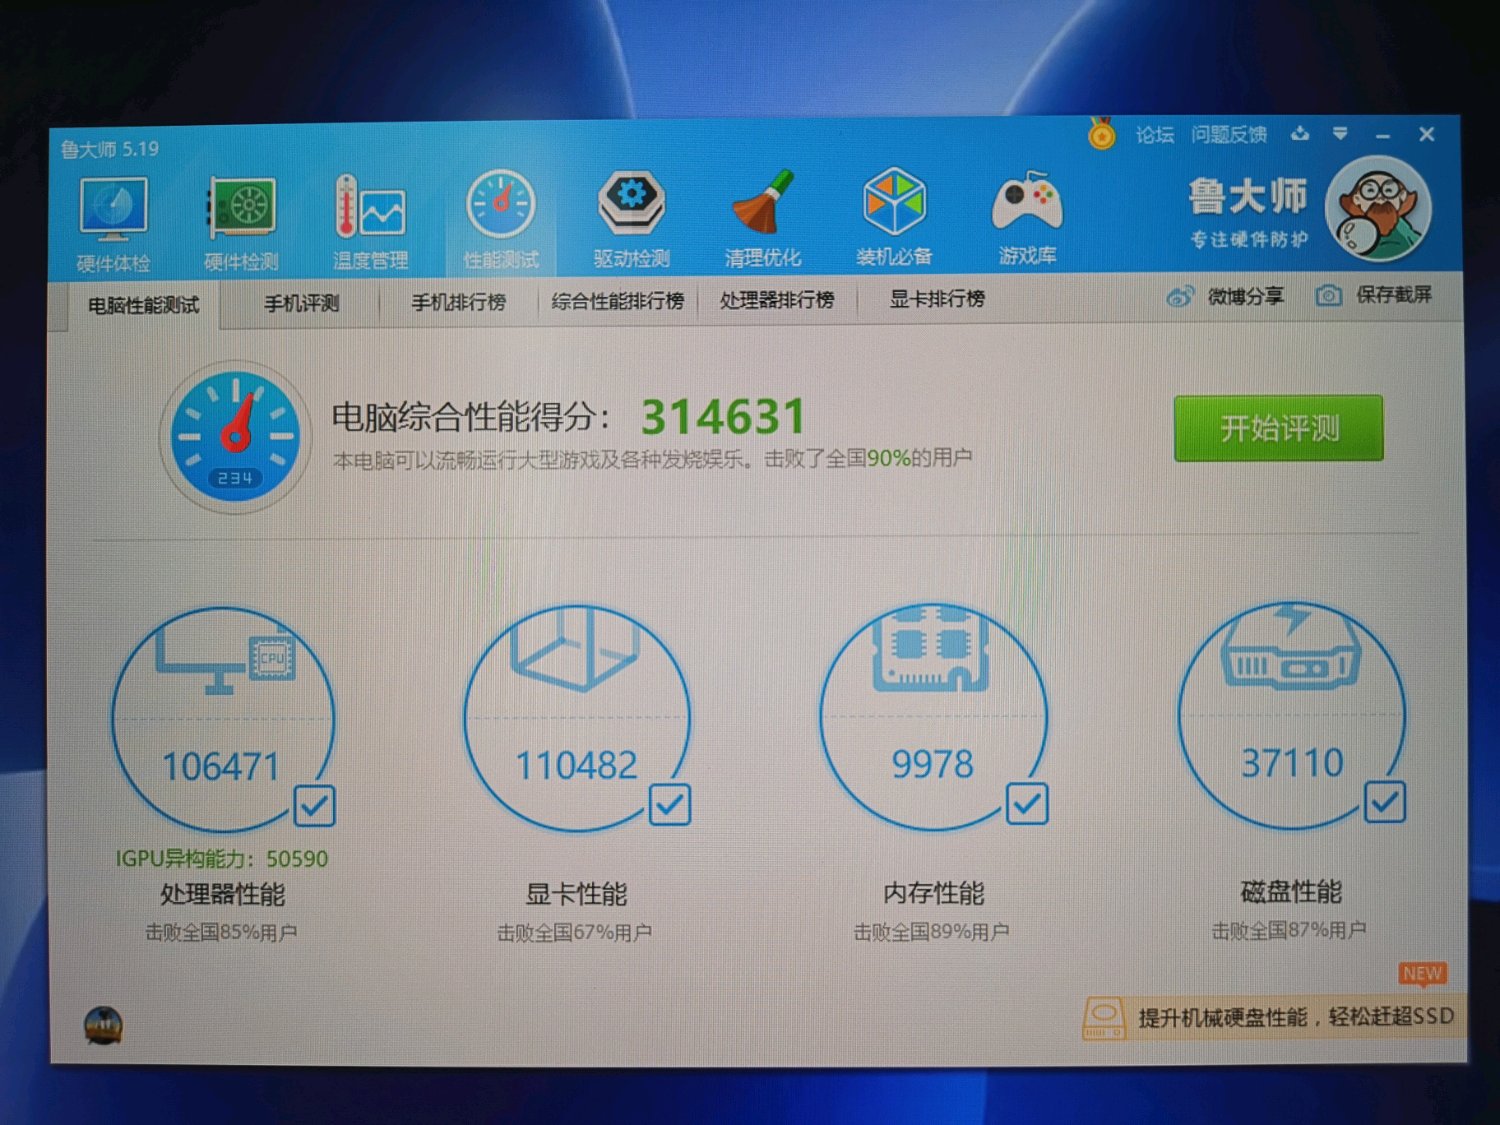Click the gold medal icon in the title bar
This screenshot has height=1125, width=1500.
[1101, 134]
